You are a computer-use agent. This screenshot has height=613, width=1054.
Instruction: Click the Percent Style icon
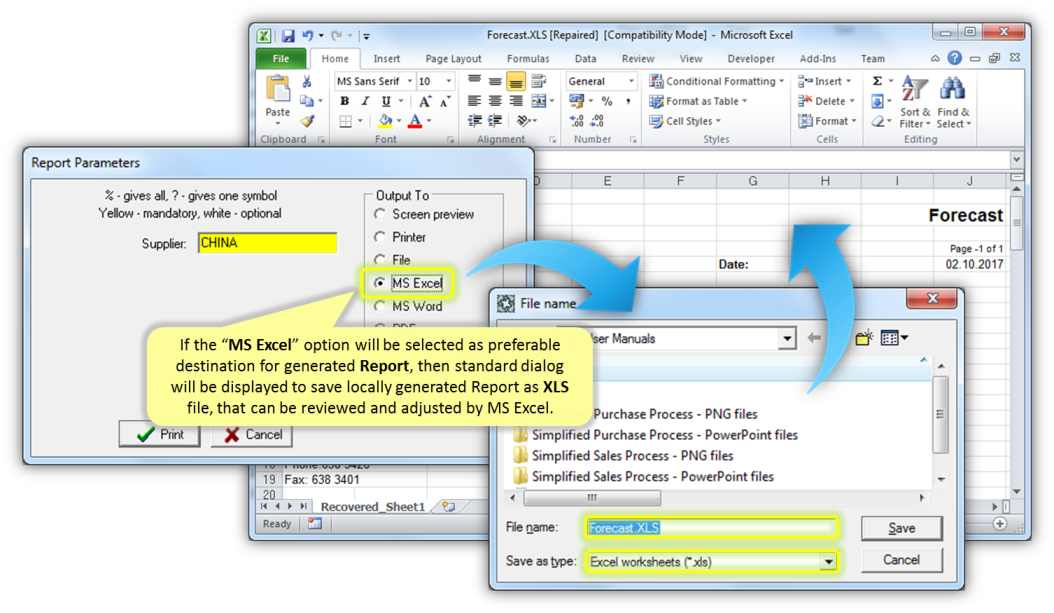tap(606, 102)
